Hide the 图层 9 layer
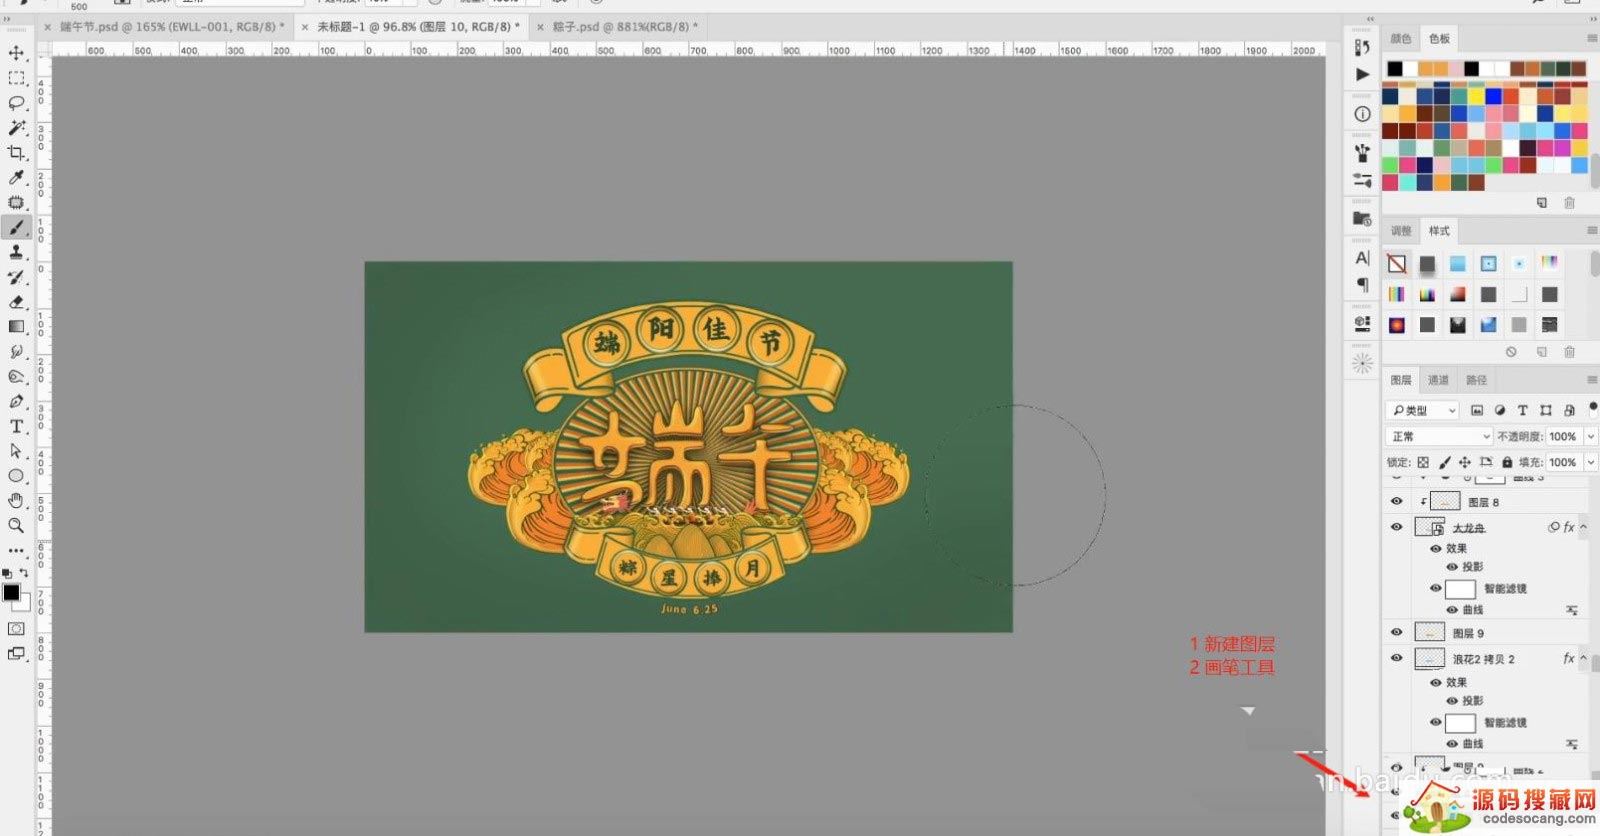The image size is (1600, 836). (x=1397, y=632)
